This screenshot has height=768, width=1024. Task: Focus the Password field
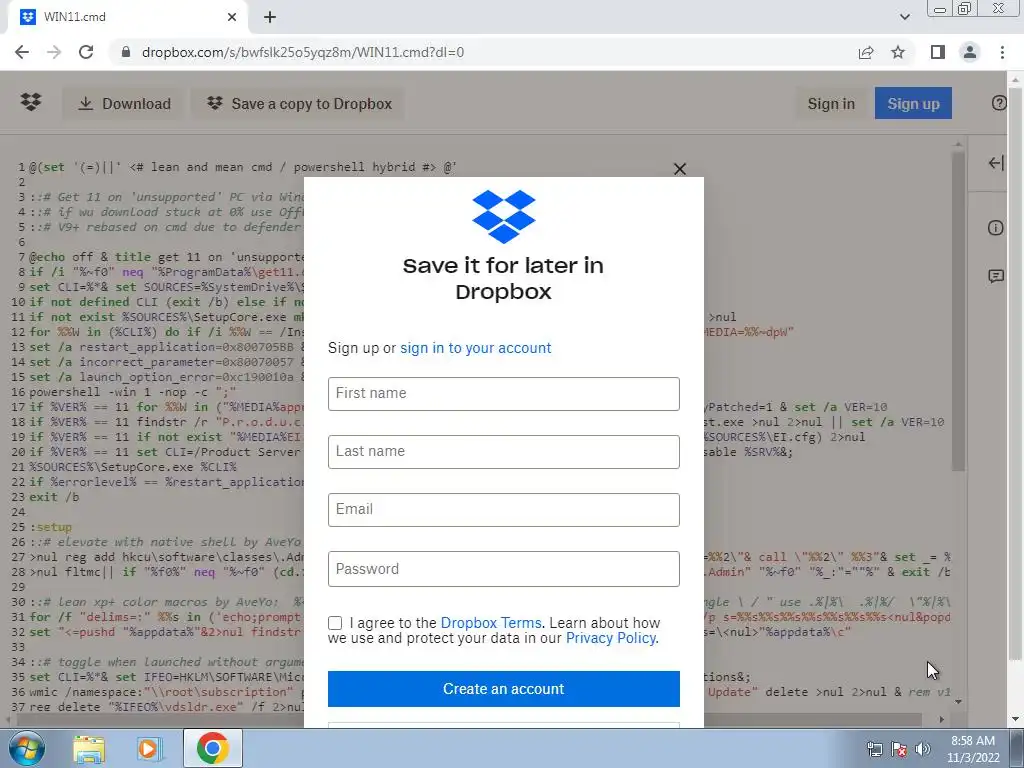pyautogui.click(x=504, y=569)
